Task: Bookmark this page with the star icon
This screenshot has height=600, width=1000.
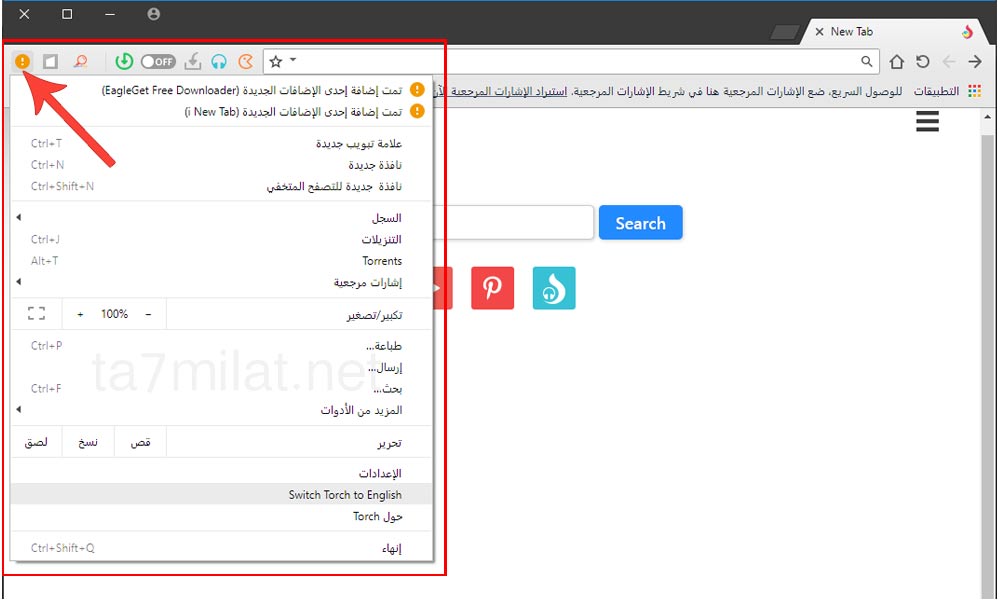Action: click(x=276, y=61)
